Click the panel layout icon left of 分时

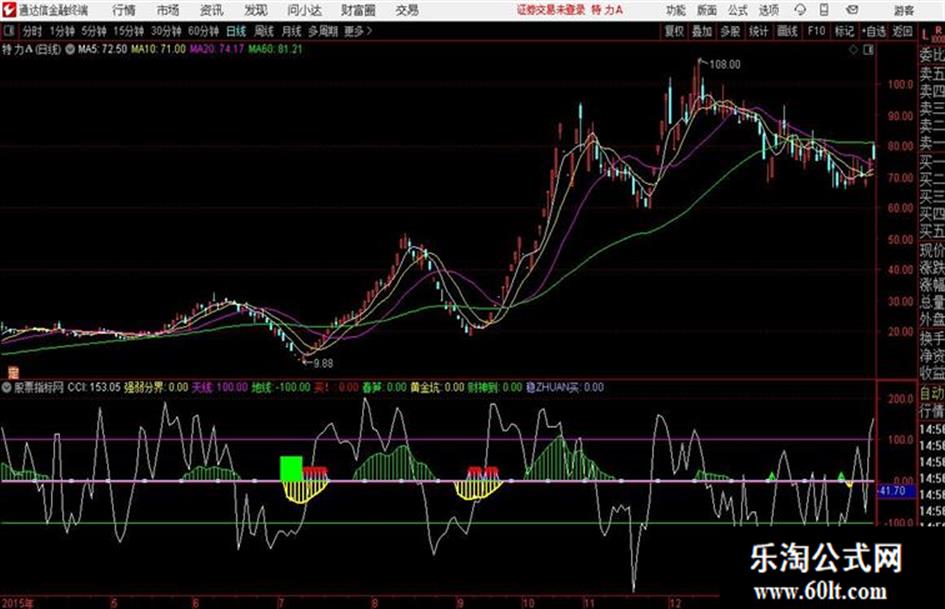coord(9,31)
